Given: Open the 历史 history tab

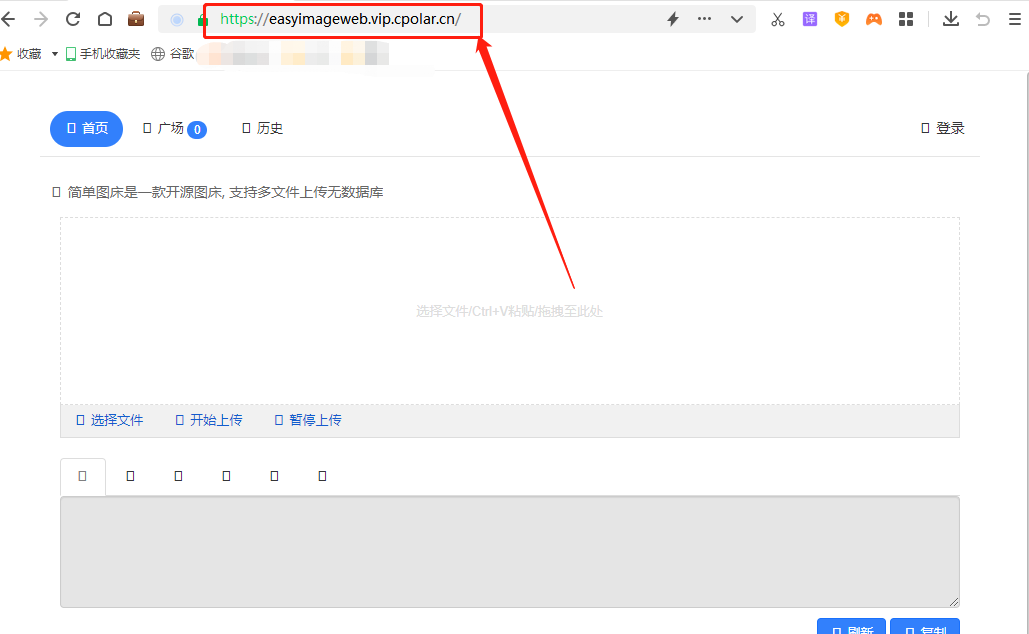Looking at the screenshot, I should (x=262, y=128).
